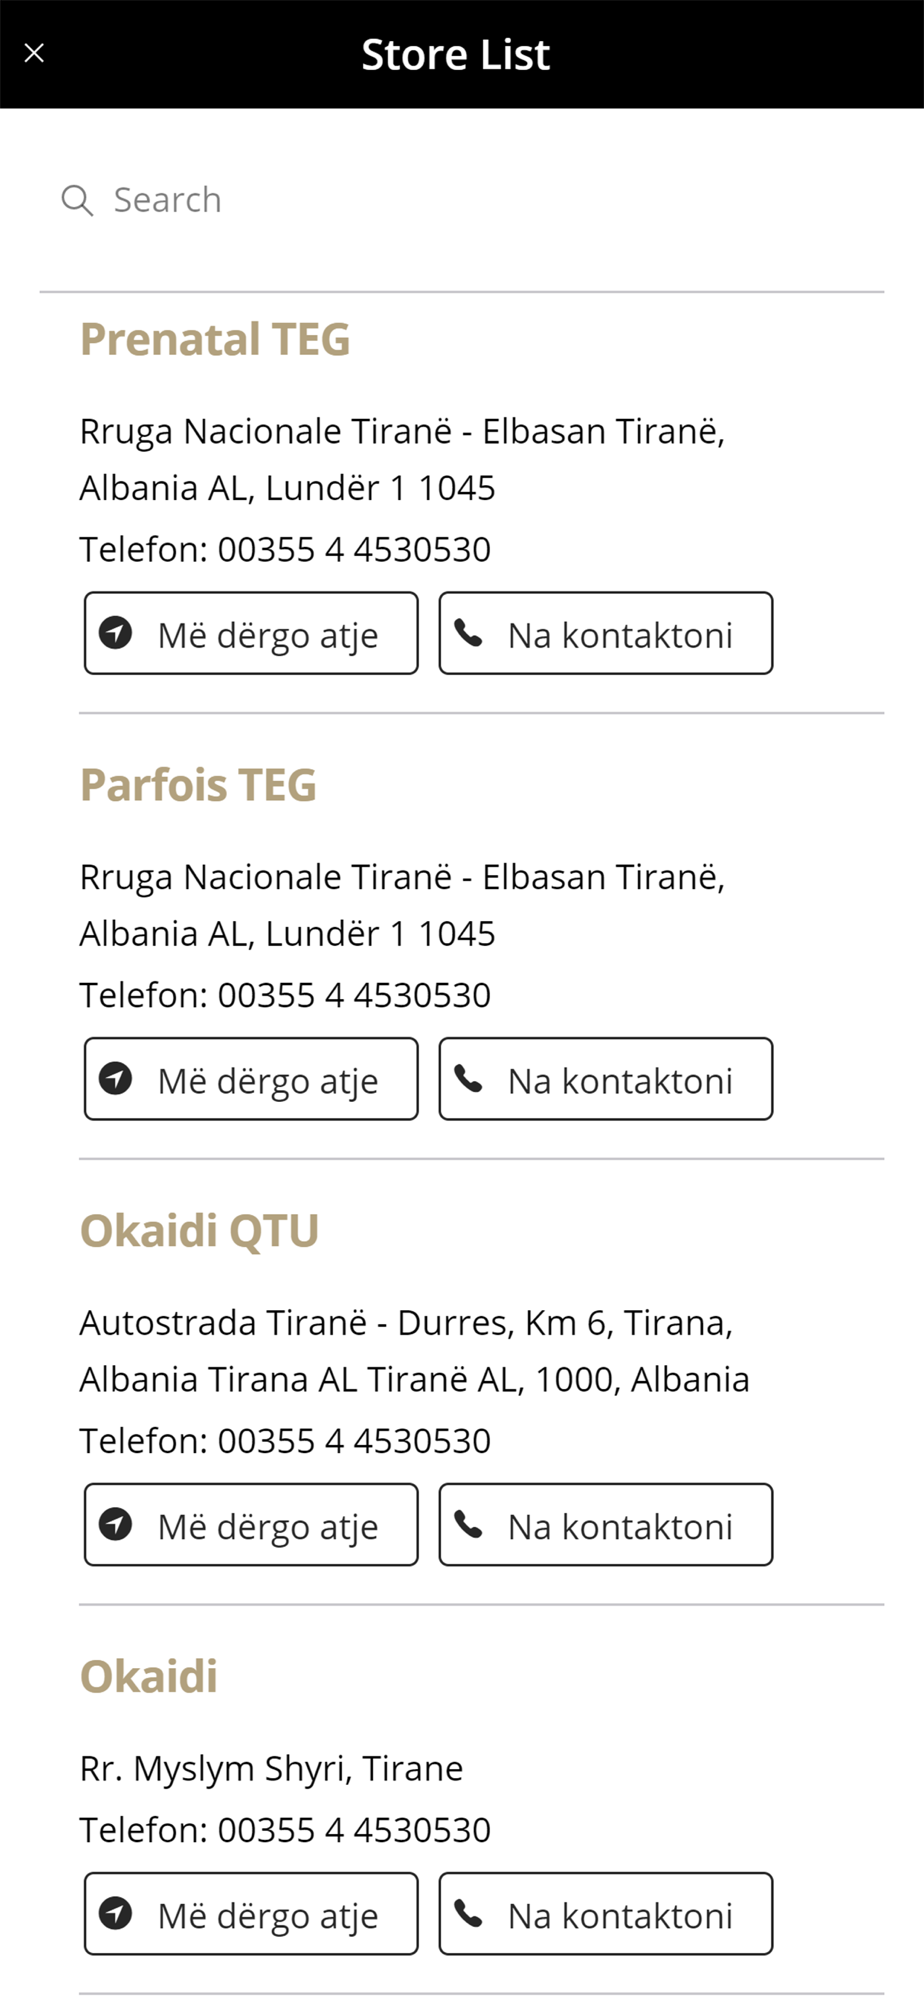This screenshot has height=2000, width=924.
Task: Tap navigation arrow icon for Parfois TEG
Action: click(116, 1078)
